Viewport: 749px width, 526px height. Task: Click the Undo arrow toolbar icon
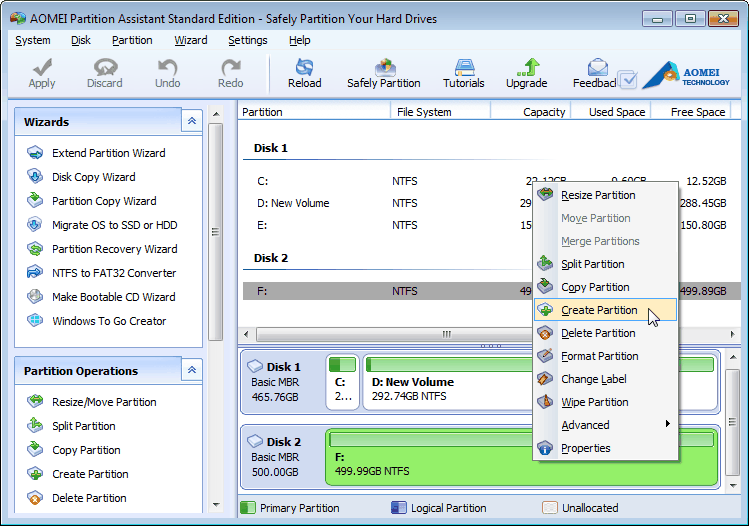tap(168, 68)
